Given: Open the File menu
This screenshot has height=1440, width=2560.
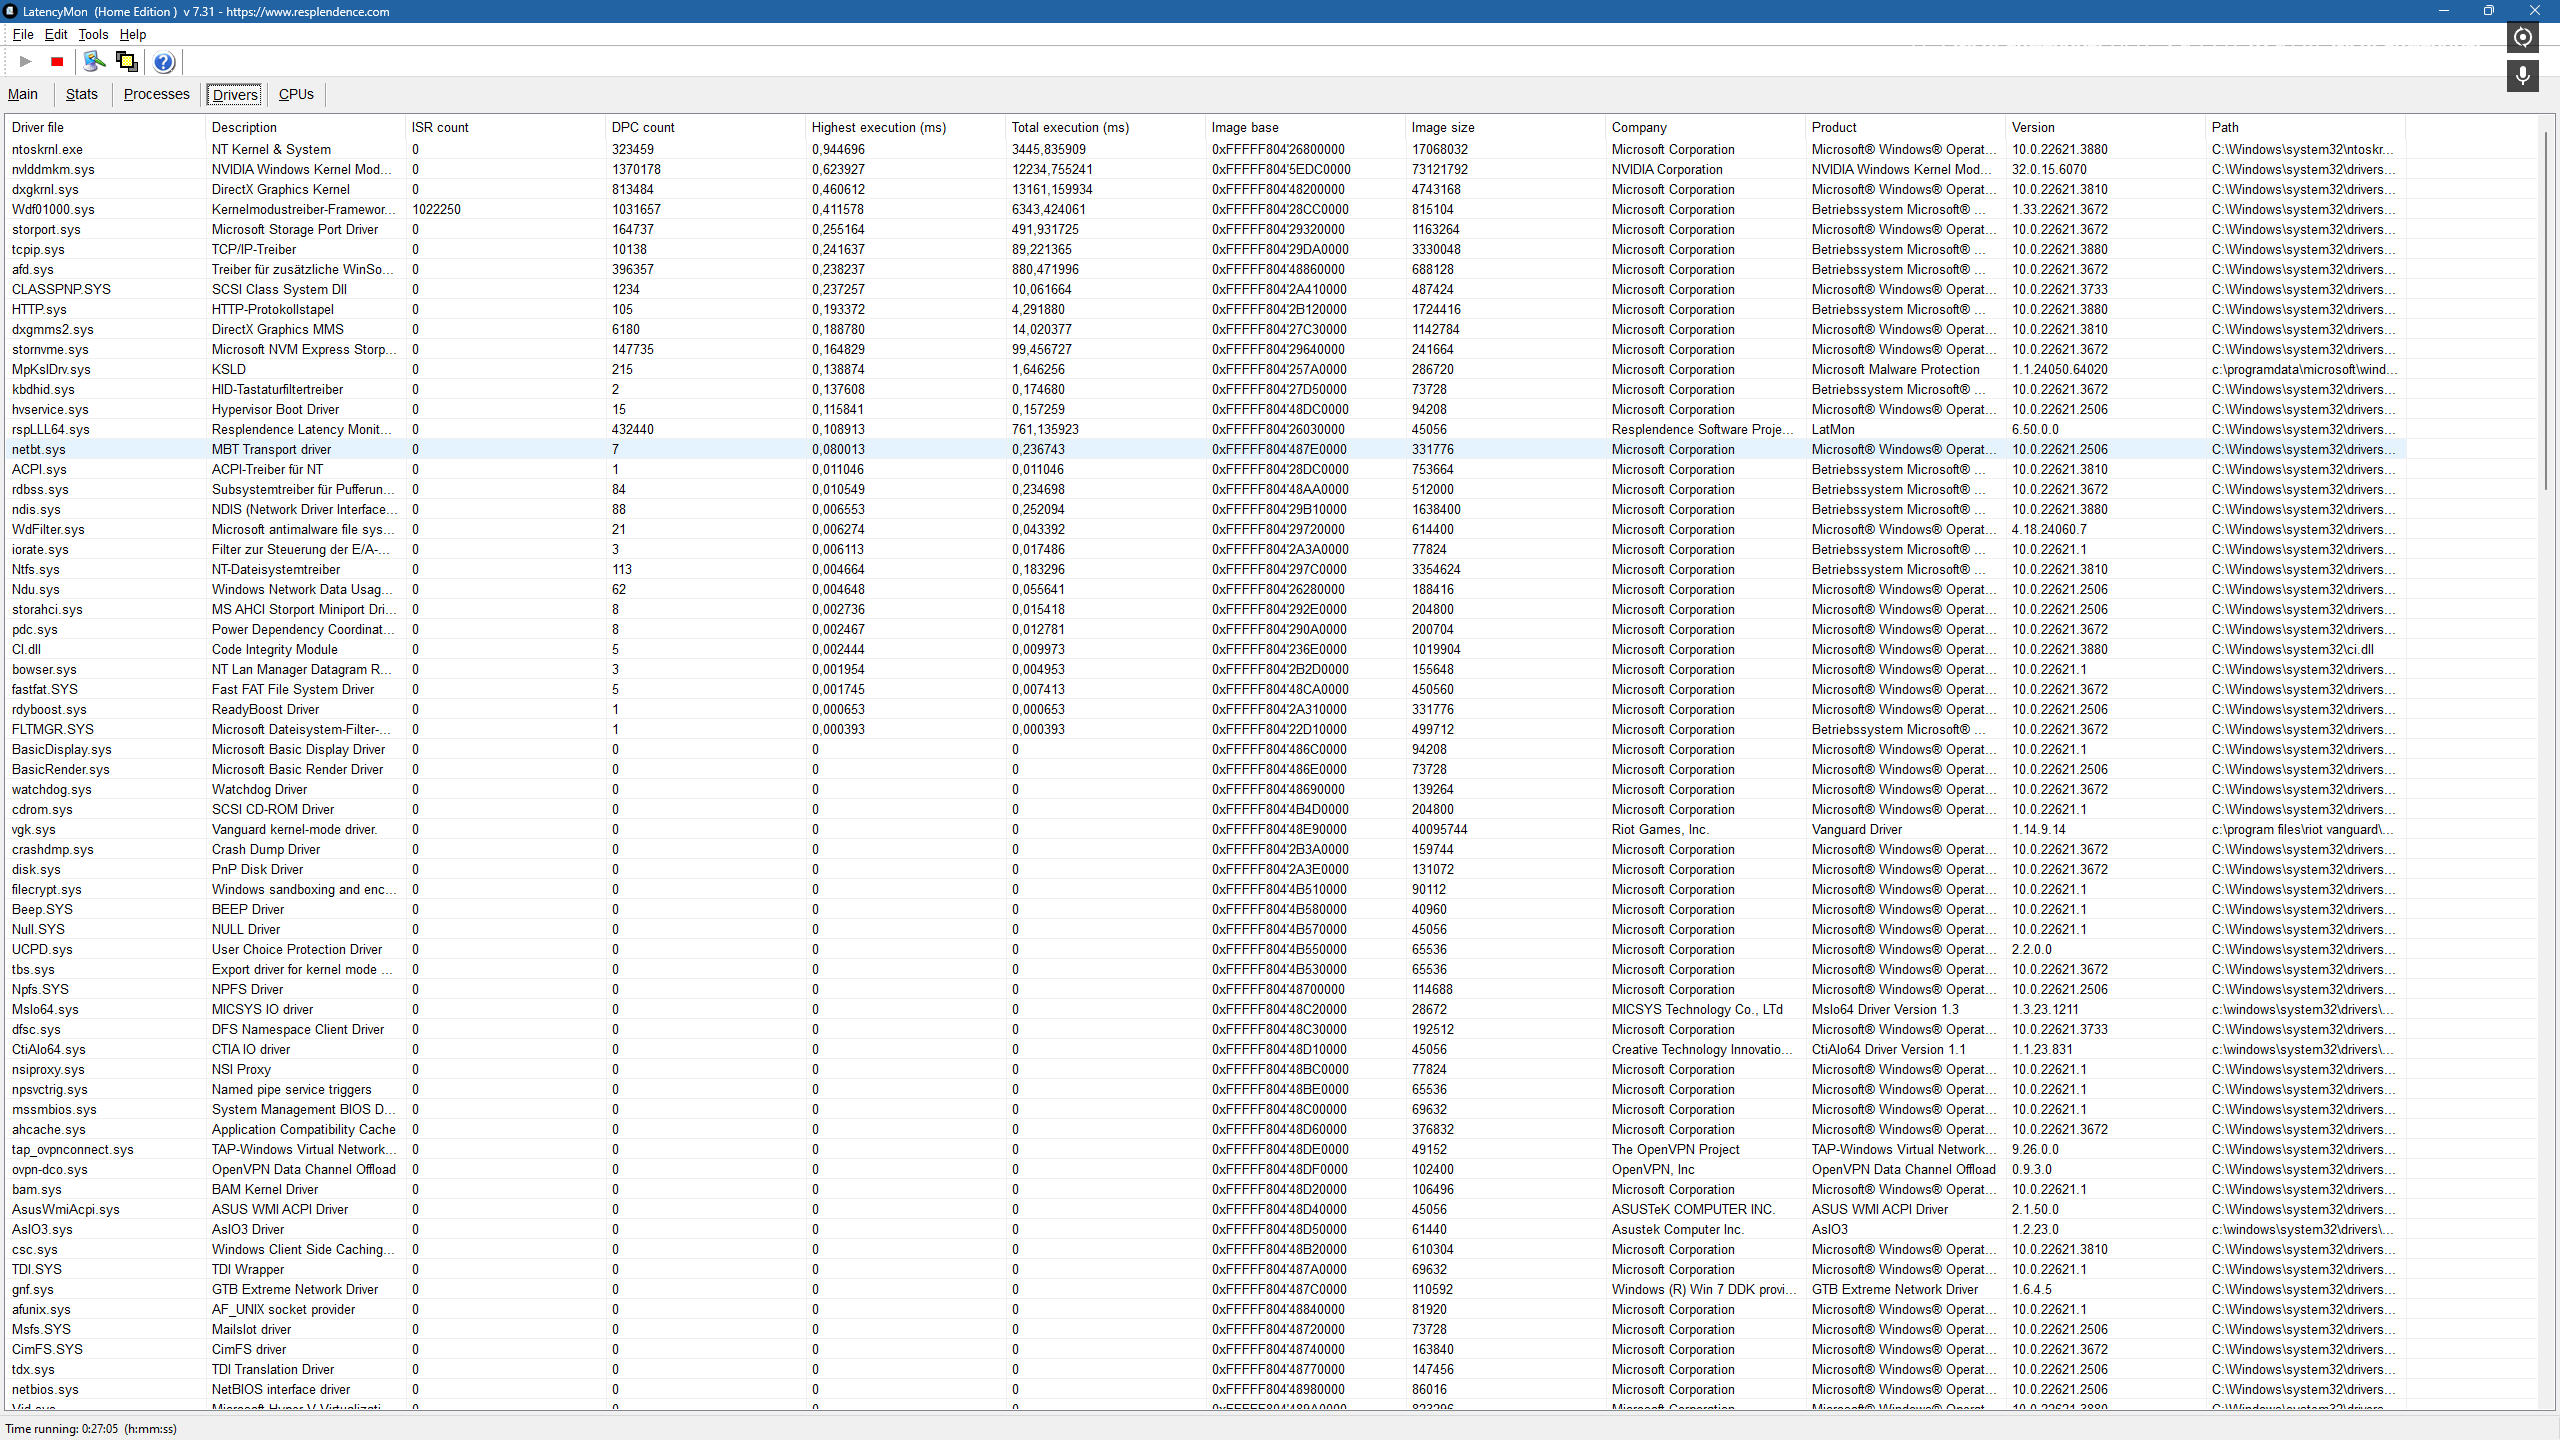Looking at the screenshot, I should (22, 34).
